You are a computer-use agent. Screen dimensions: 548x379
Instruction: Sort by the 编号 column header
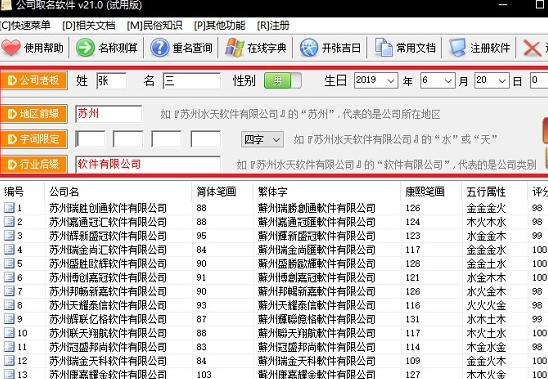pos(14,192)
